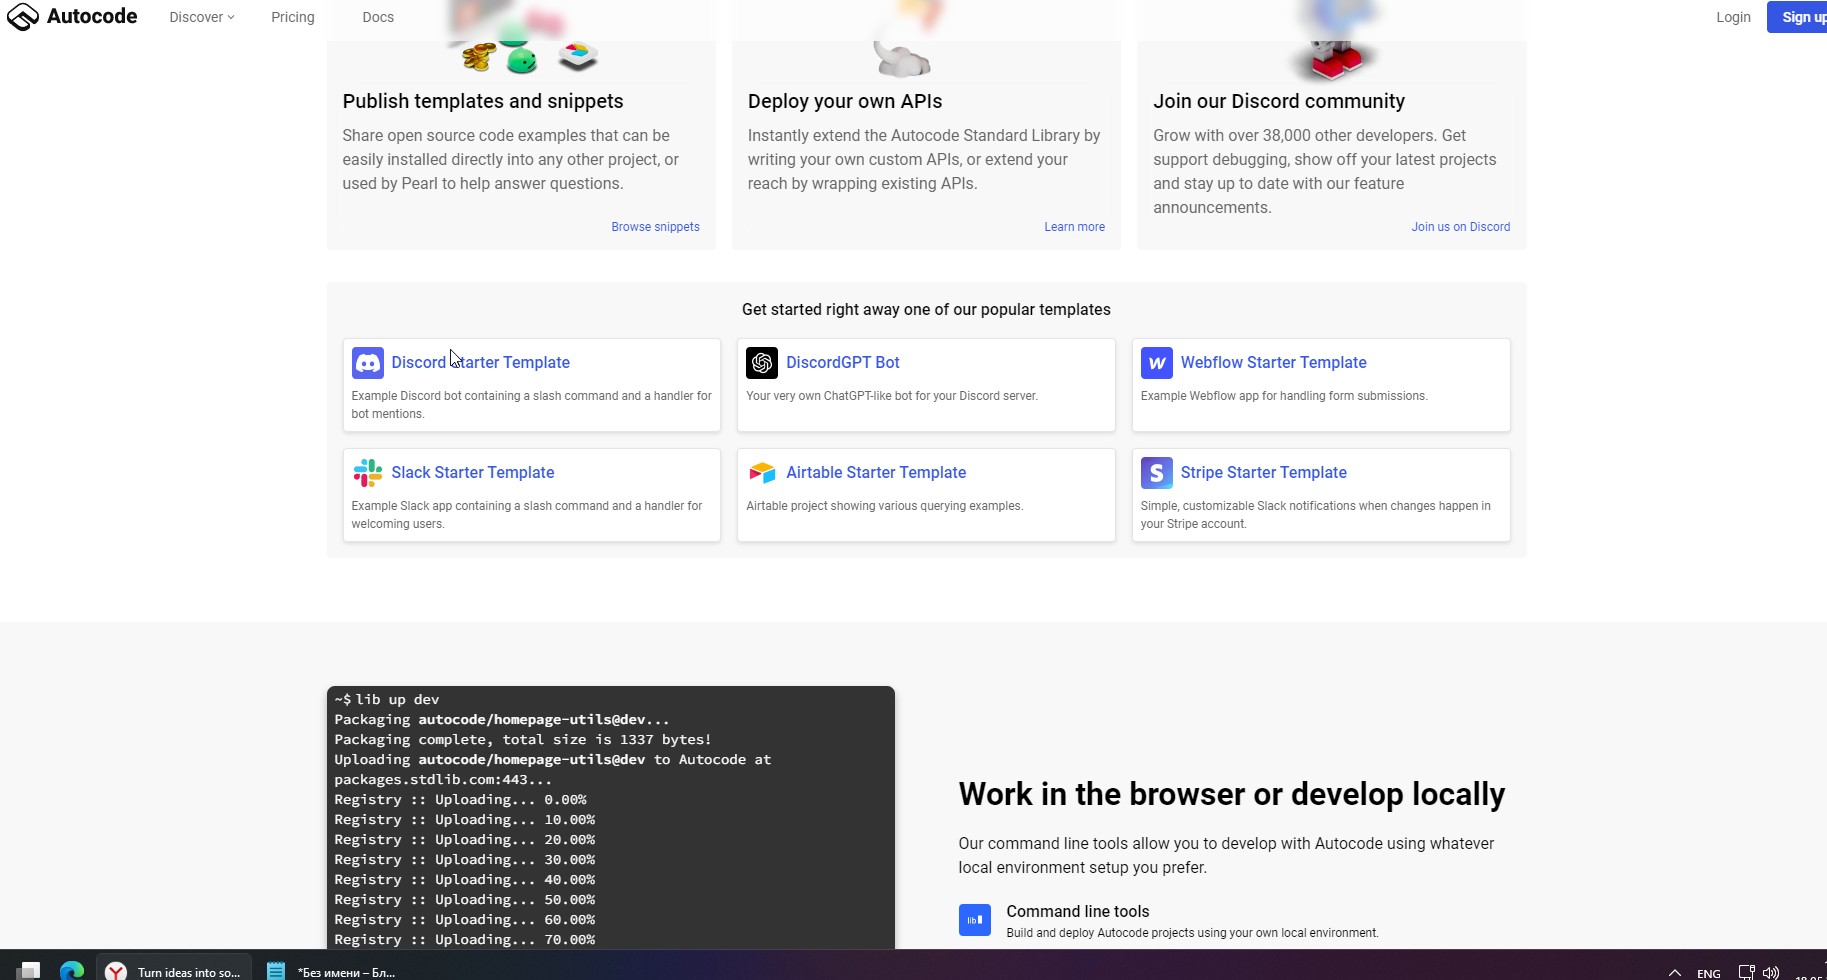
Task: Click 'Work in the browser or develop locally' heading
Action: pyautogui.click(x=1232, y=794)
